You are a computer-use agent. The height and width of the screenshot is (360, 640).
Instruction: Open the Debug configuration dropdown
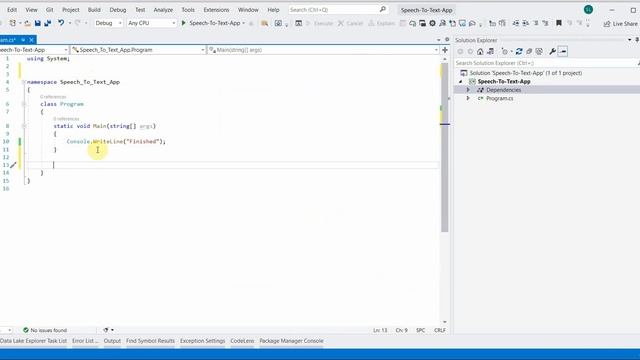tap(108, 23)
